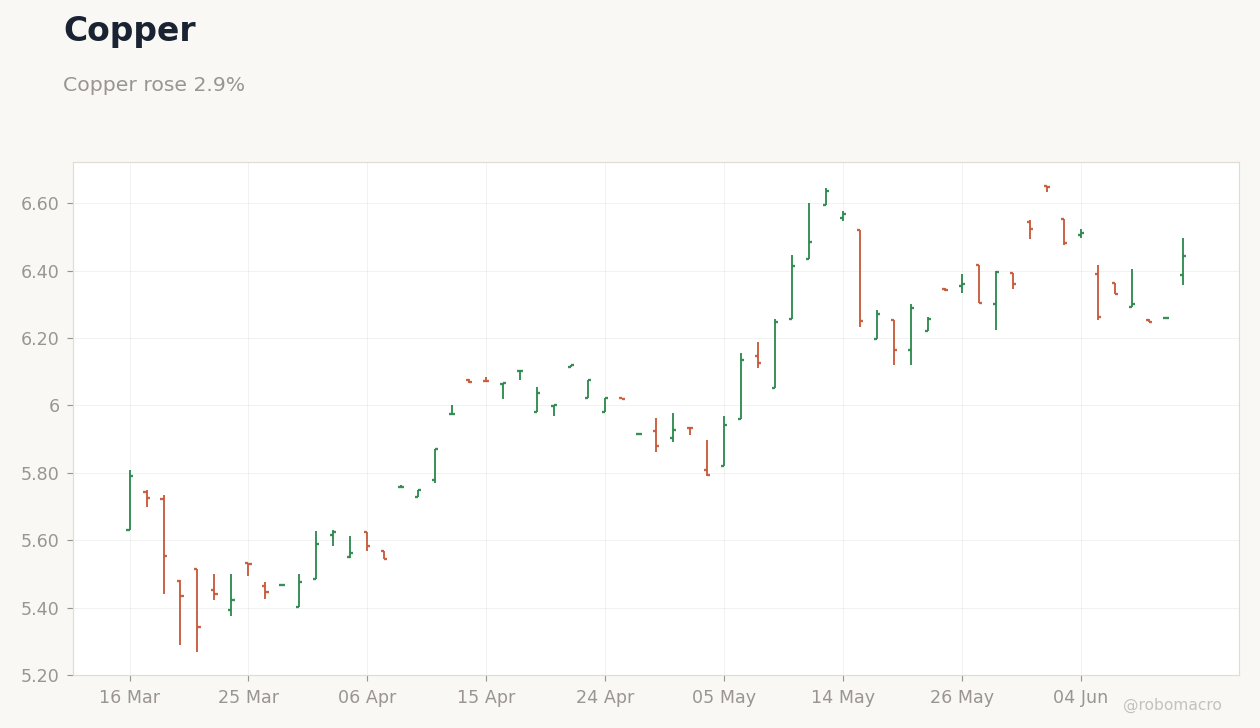
Task: Click the '05 May' x-axis date label
Action: coord(724,698)
